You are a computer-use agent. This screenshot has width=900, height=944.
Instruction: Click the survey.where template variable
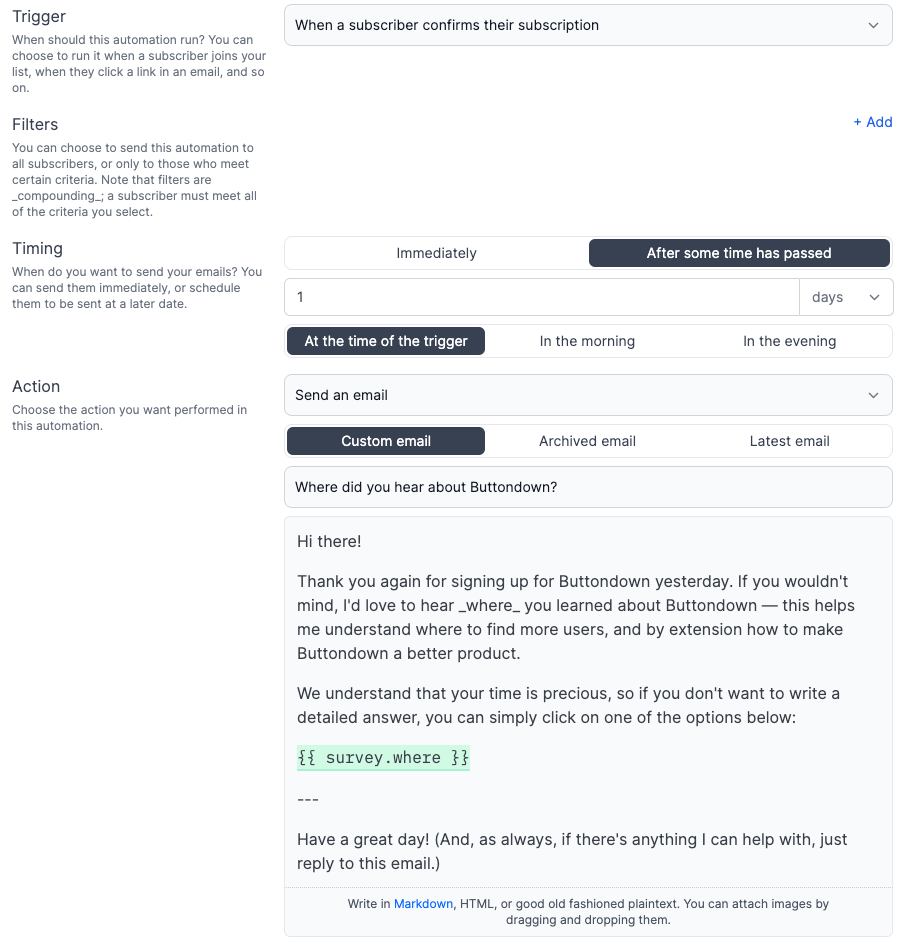[x=383, y=758]
